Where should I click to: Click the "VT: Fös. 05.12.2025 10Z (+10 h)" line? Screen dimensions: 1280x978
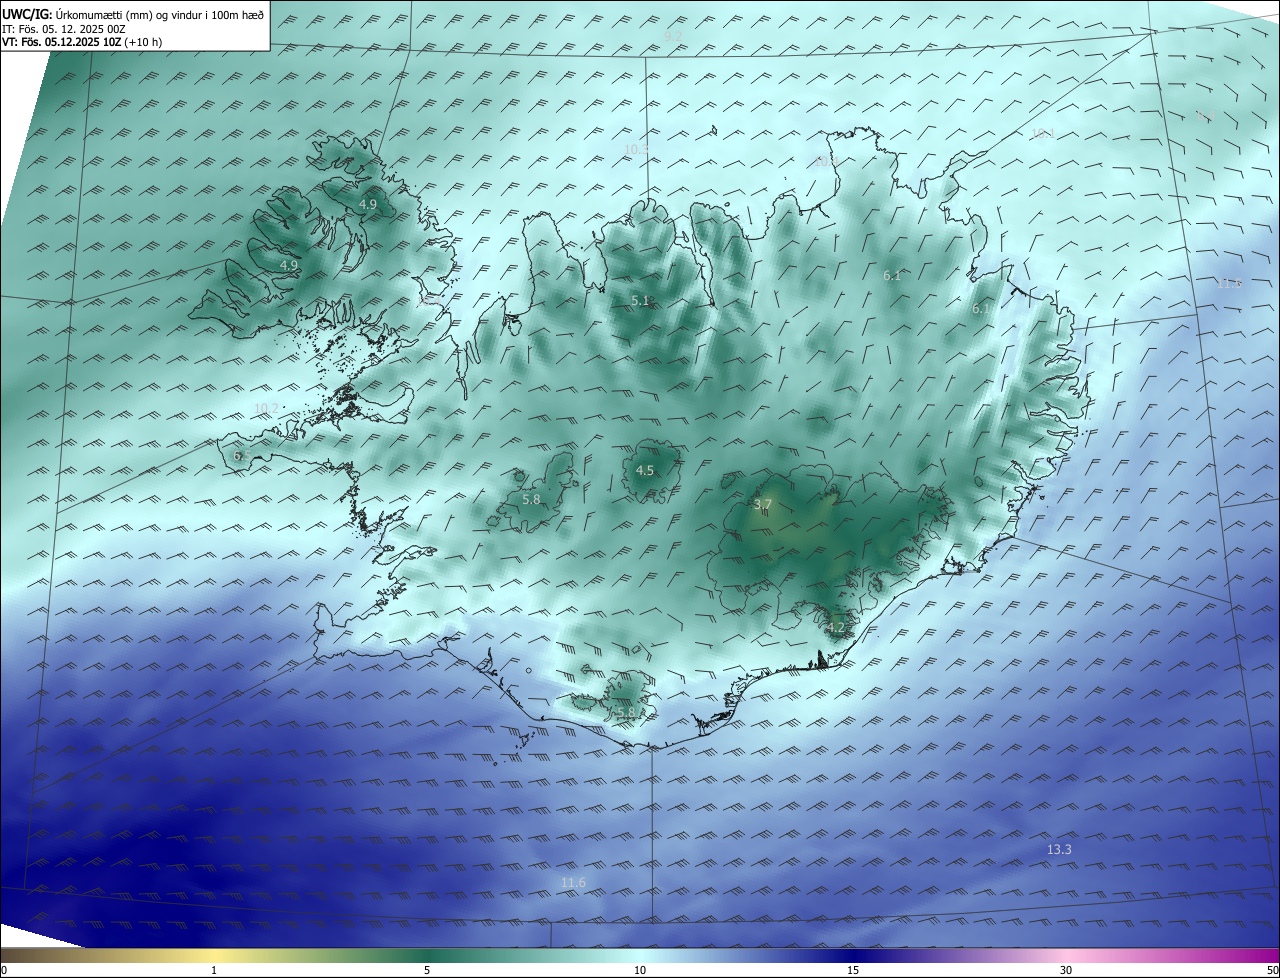click(x=82, y=42)
